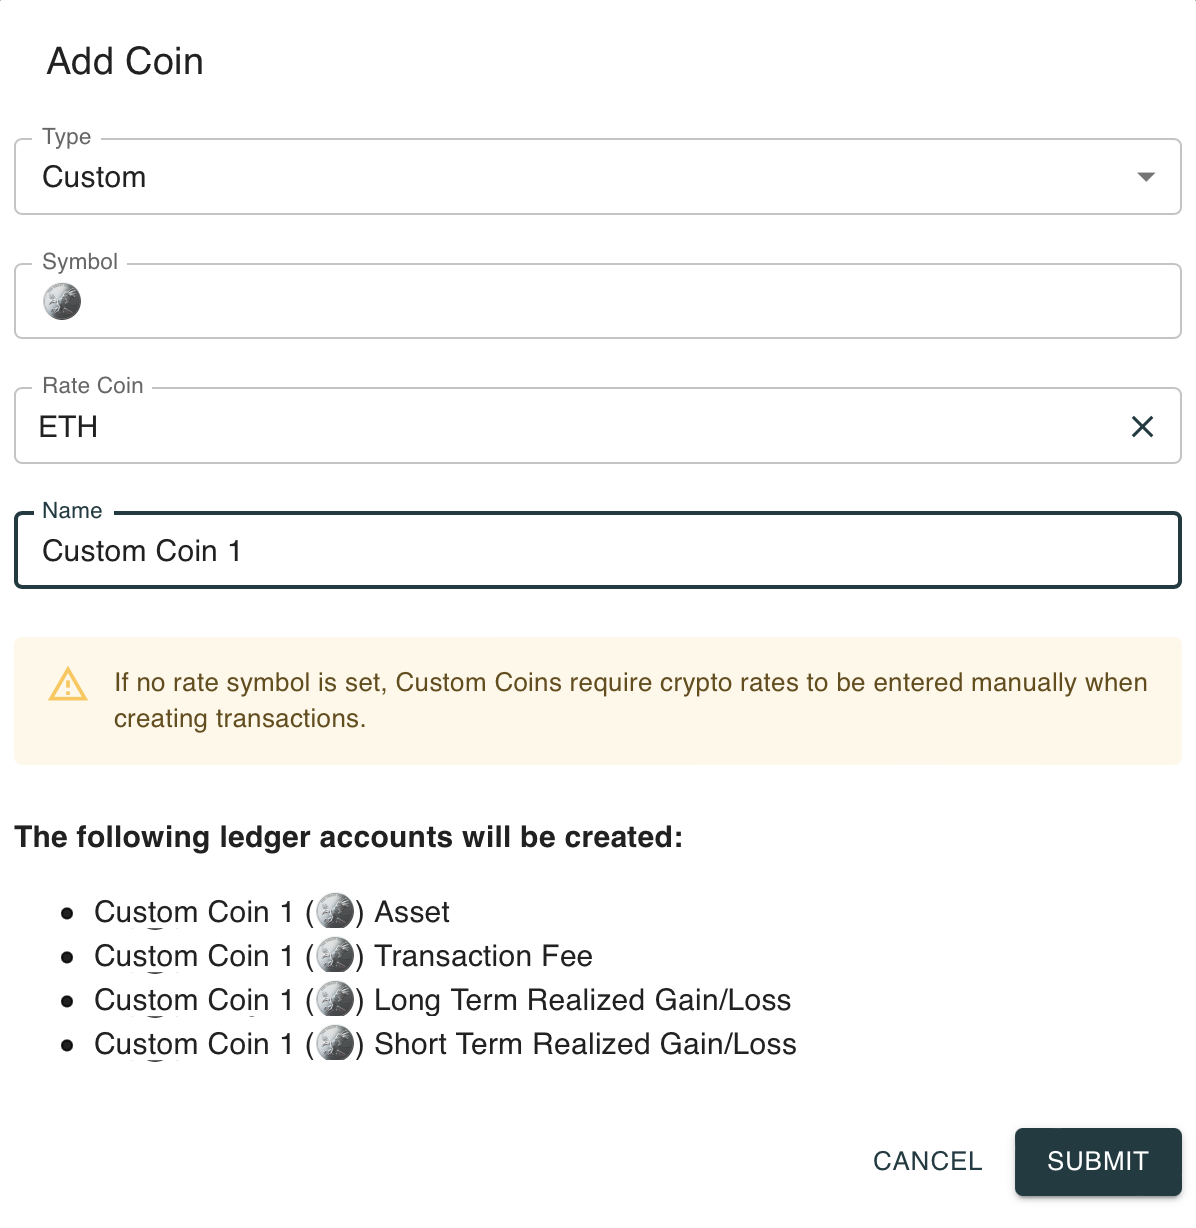Click the warning triangle icon
Viewport: 1196px width, 1228px height.
click(66, 685)
